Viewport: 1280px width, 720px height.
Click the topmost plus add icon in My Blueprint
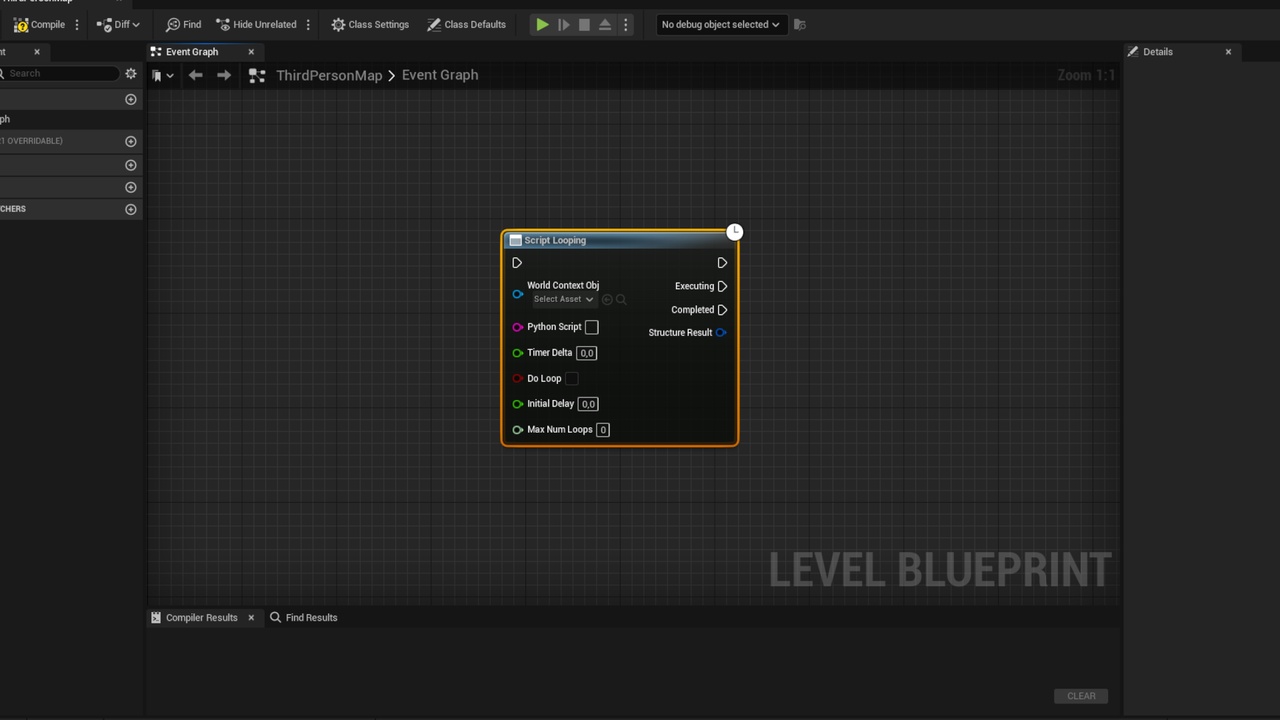coord(130,99)
